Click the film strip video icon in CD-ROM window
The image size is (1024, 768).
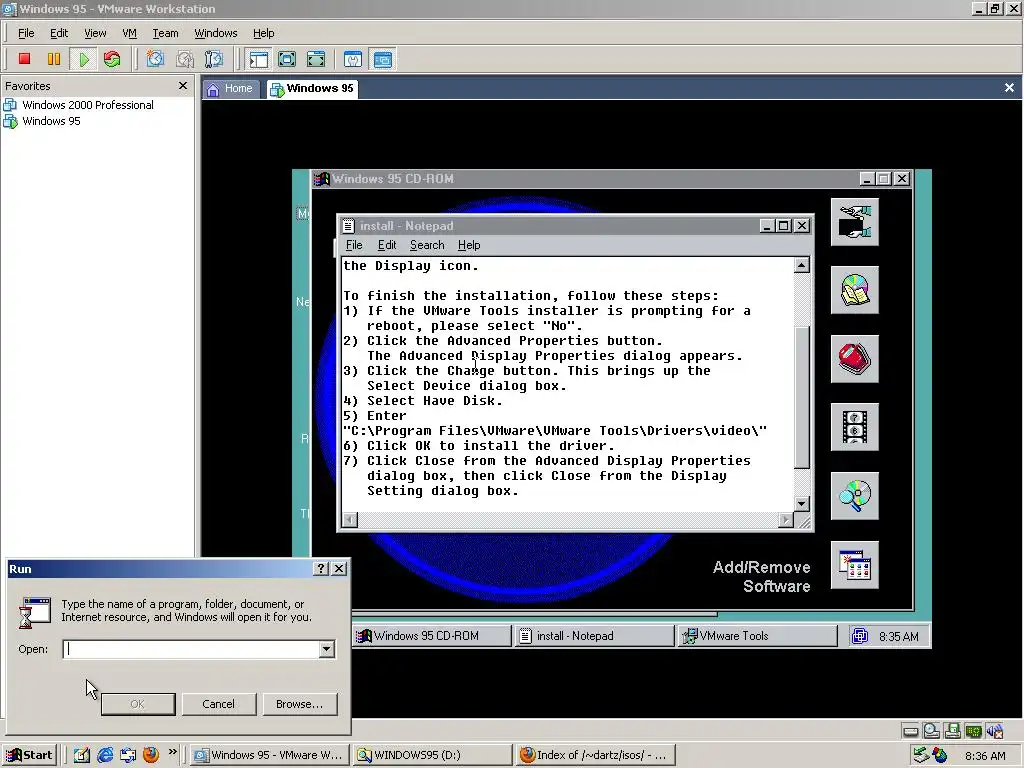click(x=854, y=427)
